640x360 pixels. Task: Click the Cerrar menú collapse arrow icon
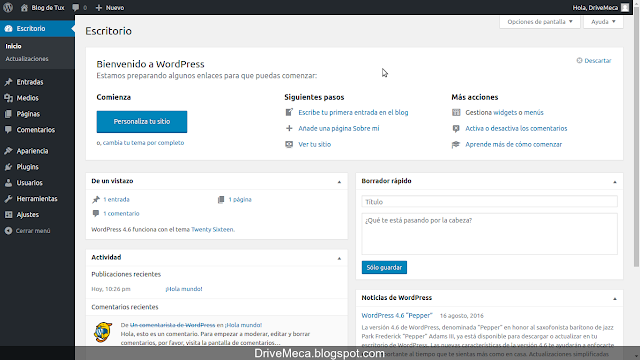pos(8,231)
